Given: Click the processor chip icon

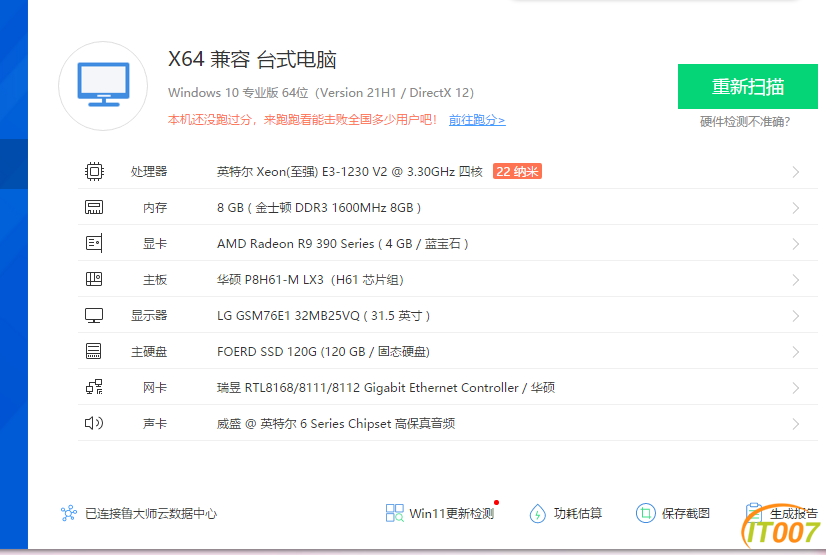Looking at the screenshot, I should pos(94,172).
